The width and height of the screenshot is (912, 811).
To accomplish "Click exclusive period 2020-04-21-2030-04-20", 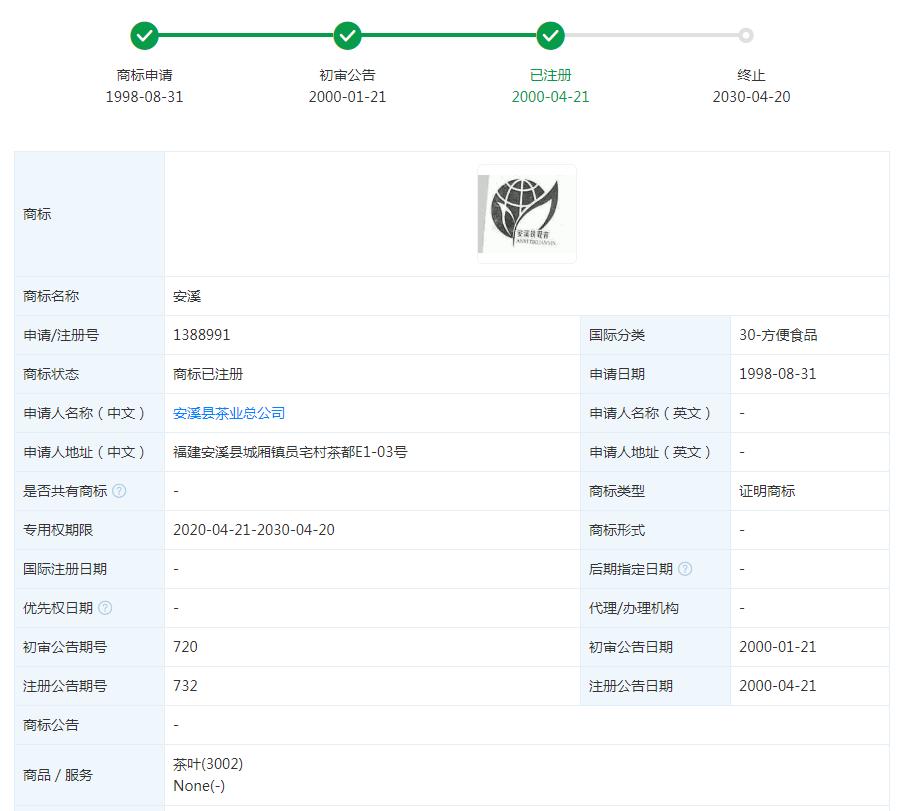I will coord(254,530).
